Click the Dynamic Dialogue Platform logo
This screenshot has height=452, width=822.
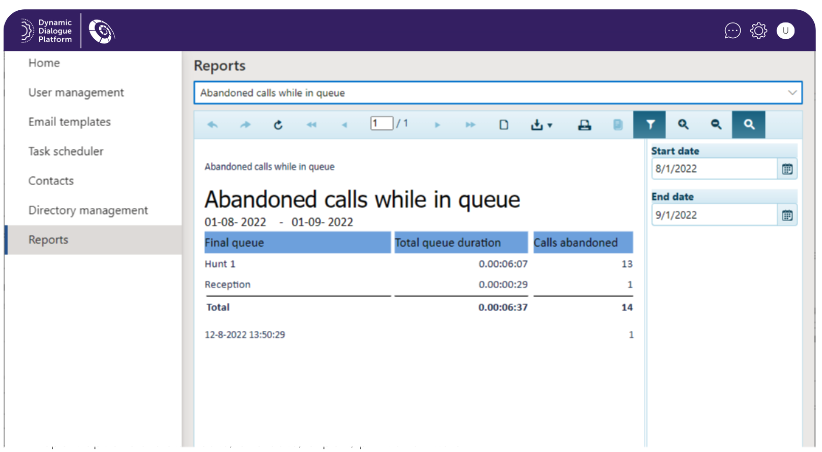pos(46,31)
